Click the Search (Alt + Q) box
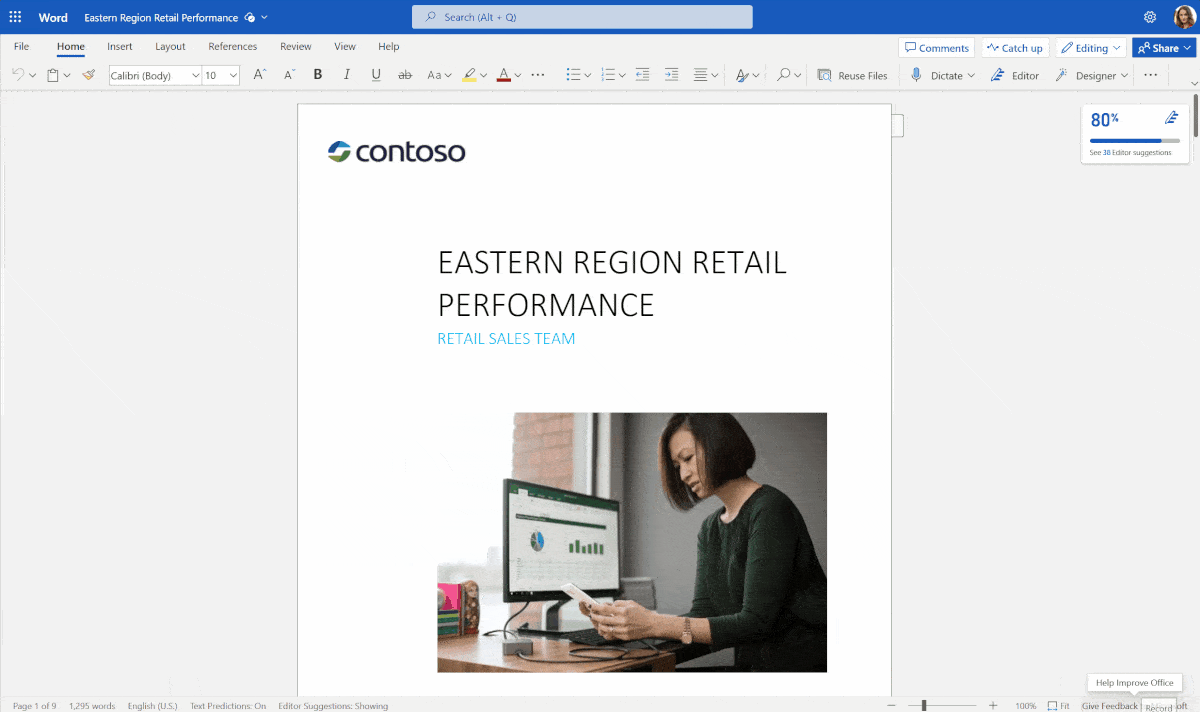Screen dimensions: 1200x712 tap(582, 17)
